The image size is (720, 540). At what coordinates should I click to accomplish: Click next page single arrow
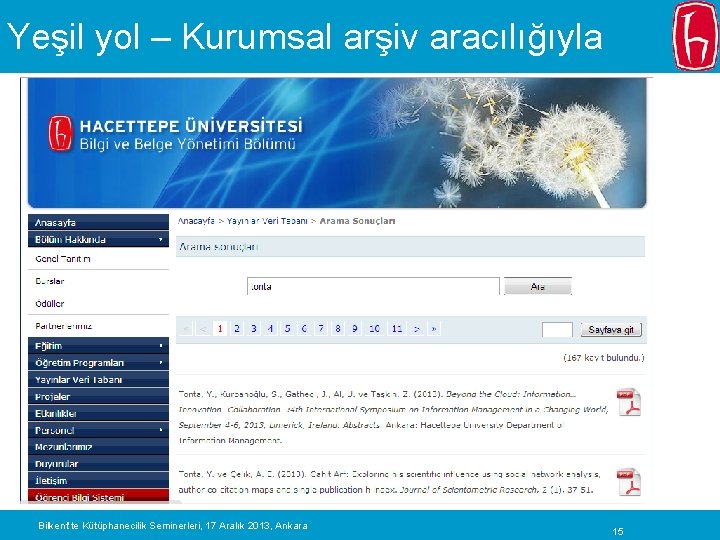(416, 329)
